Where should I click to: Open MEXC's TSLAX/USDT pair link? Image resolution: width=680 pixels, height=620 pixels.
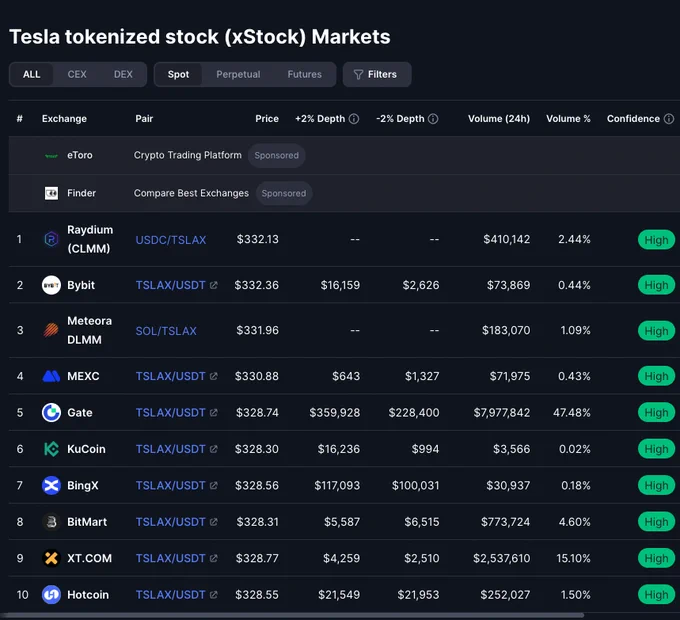pos(170,376)
